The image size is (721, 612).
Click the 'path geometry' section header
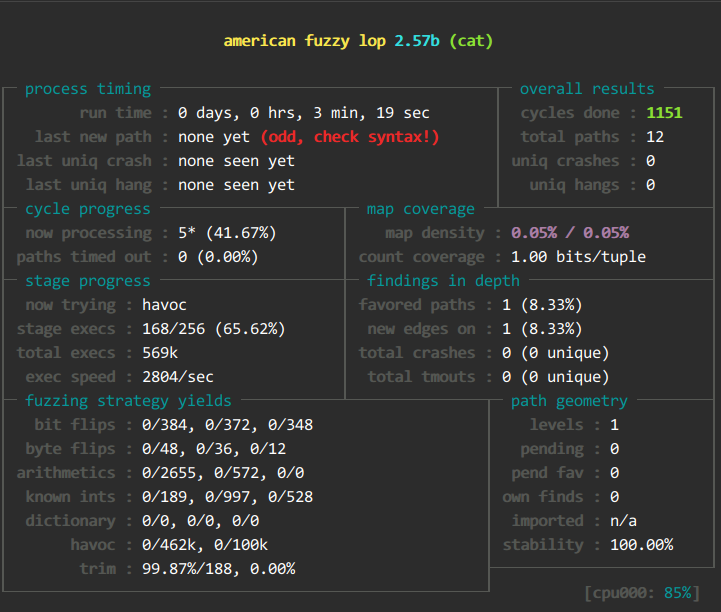click(x=569, y=400)
